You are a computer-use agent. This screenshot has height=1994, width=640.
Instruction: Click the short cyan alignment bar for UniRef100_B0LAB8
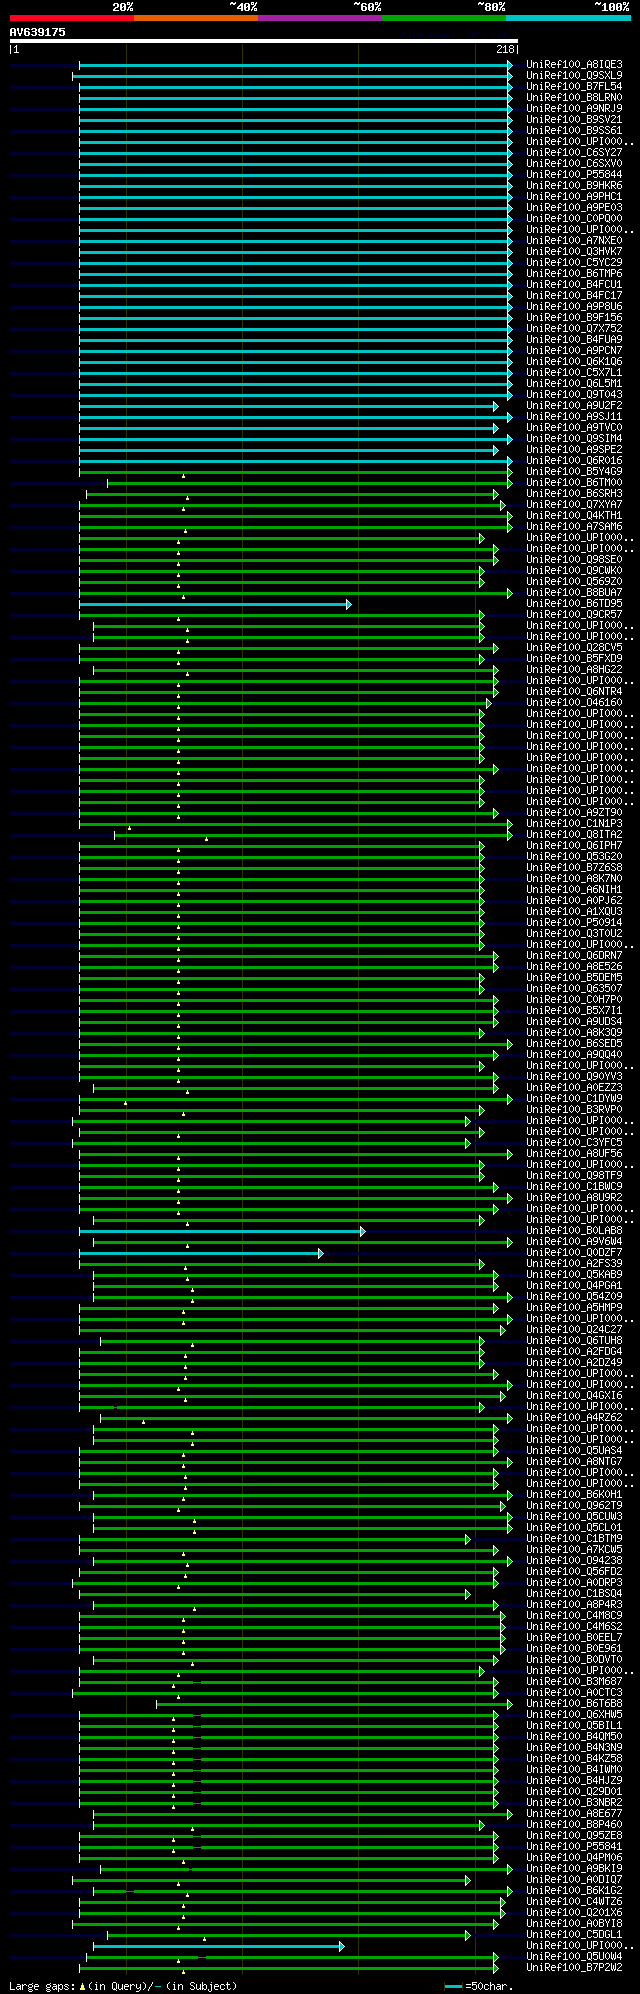click(222, 1231)
